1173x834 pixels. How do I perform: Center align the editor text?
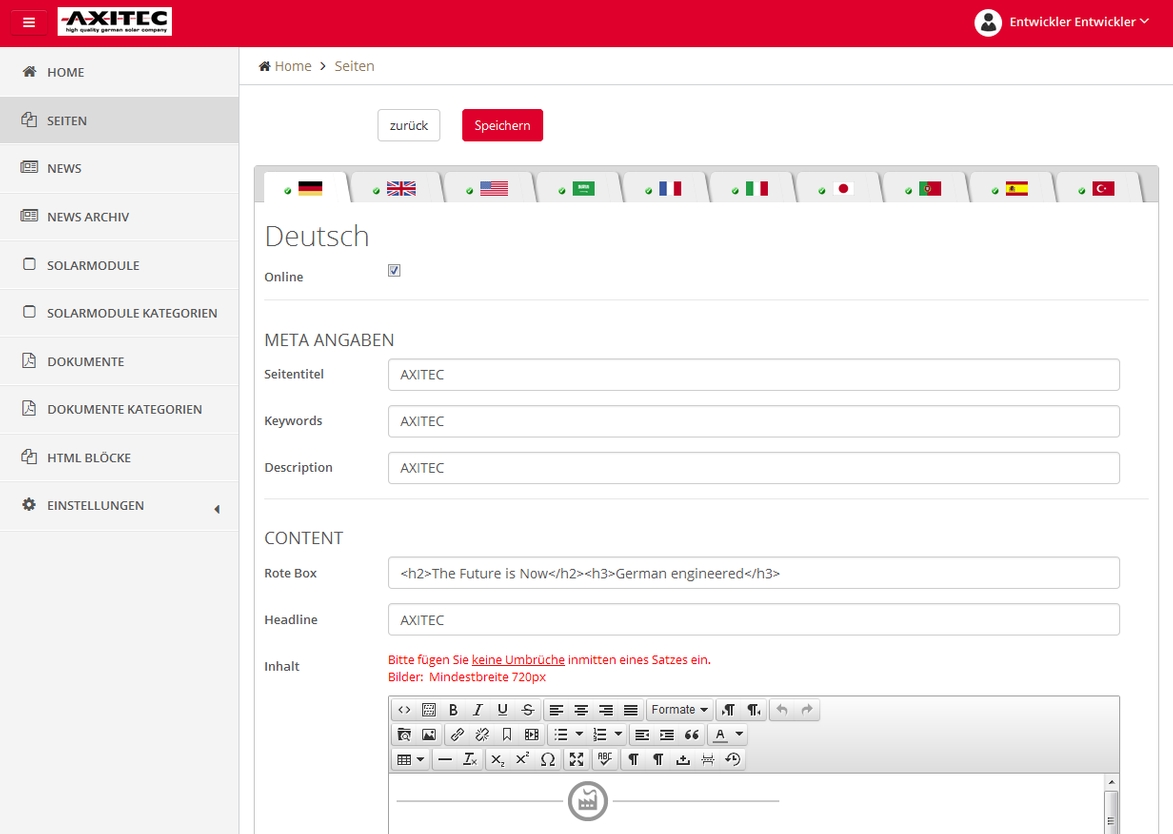tap(581, 710)
